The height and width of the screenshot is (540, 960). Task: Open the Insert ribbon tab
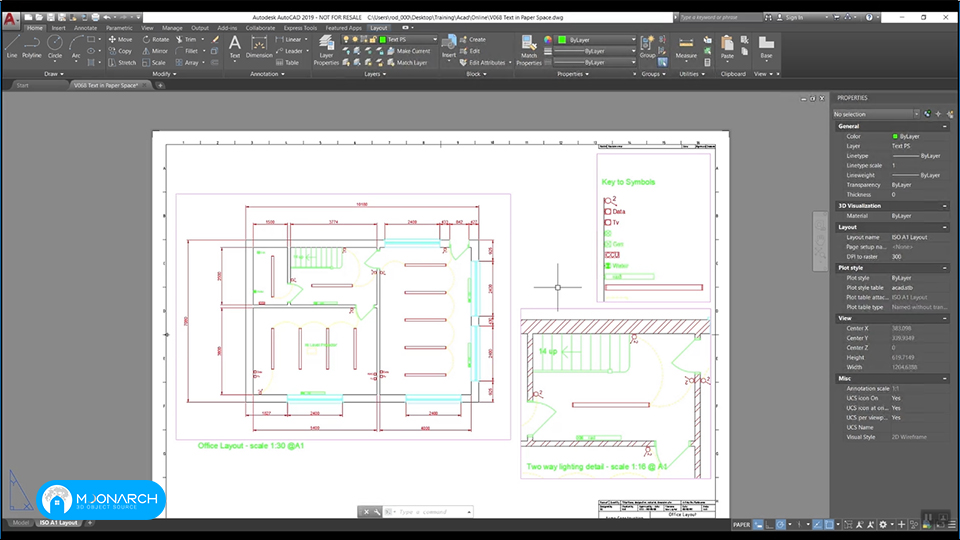(x=59, y=28)
